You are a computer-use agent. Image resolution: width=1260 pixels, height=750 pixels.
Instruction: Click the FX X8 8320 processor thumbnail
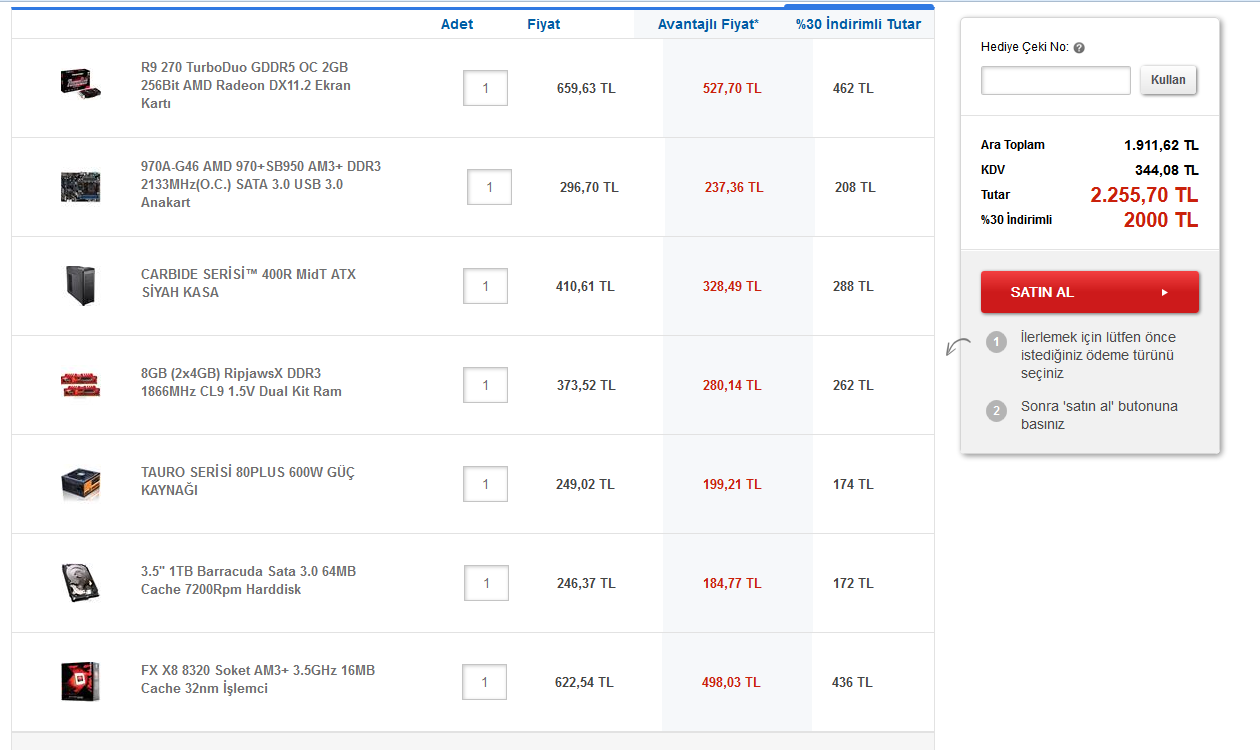(81, 681)
